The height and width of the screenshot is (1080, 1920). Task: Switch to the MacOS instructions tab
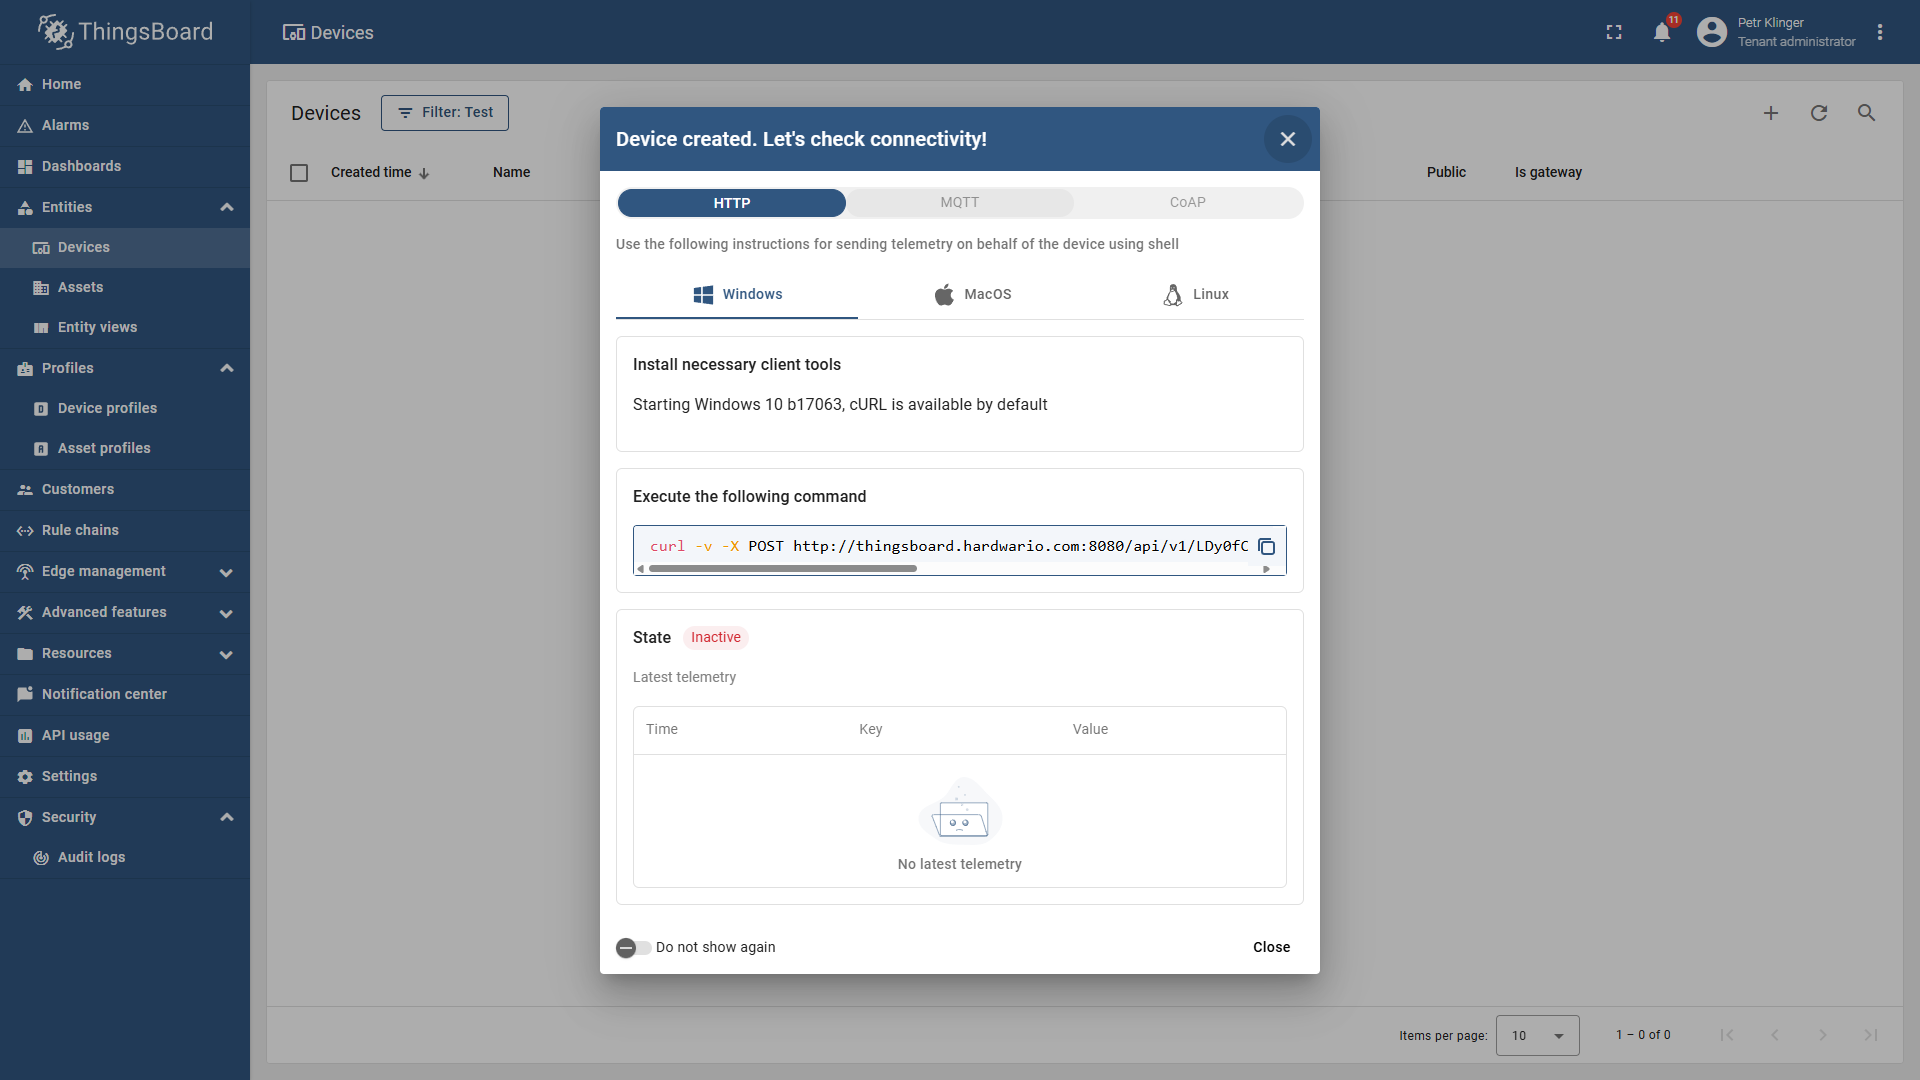pos(974,294)
